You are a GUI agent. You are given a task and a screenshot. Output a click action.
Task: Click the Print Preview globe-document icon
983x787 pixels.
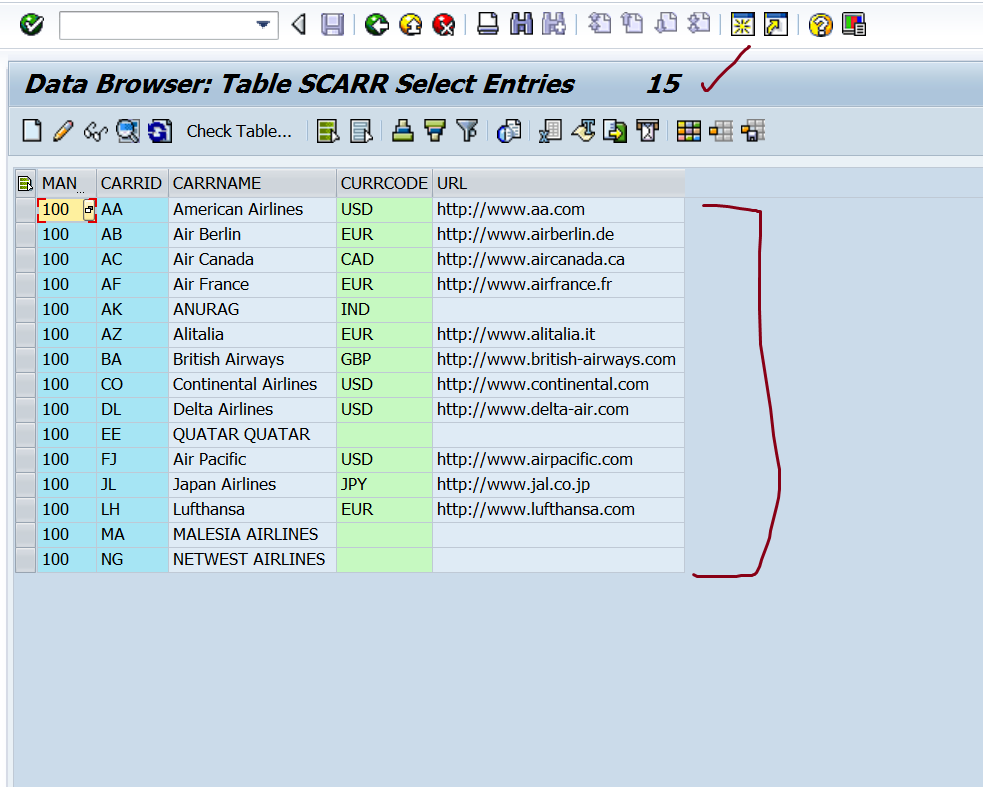[508, 132]
